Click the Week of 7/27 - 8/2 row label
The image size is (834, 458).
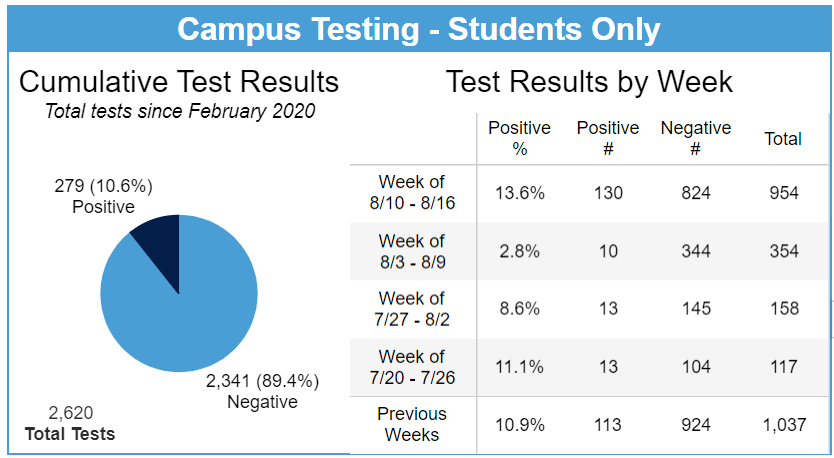[412, 308]
